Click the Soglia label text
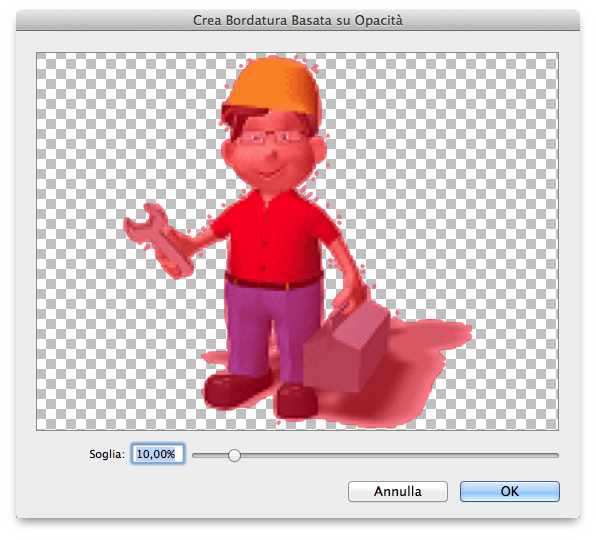This screenshot has width=596, height=540. (107, 454)
